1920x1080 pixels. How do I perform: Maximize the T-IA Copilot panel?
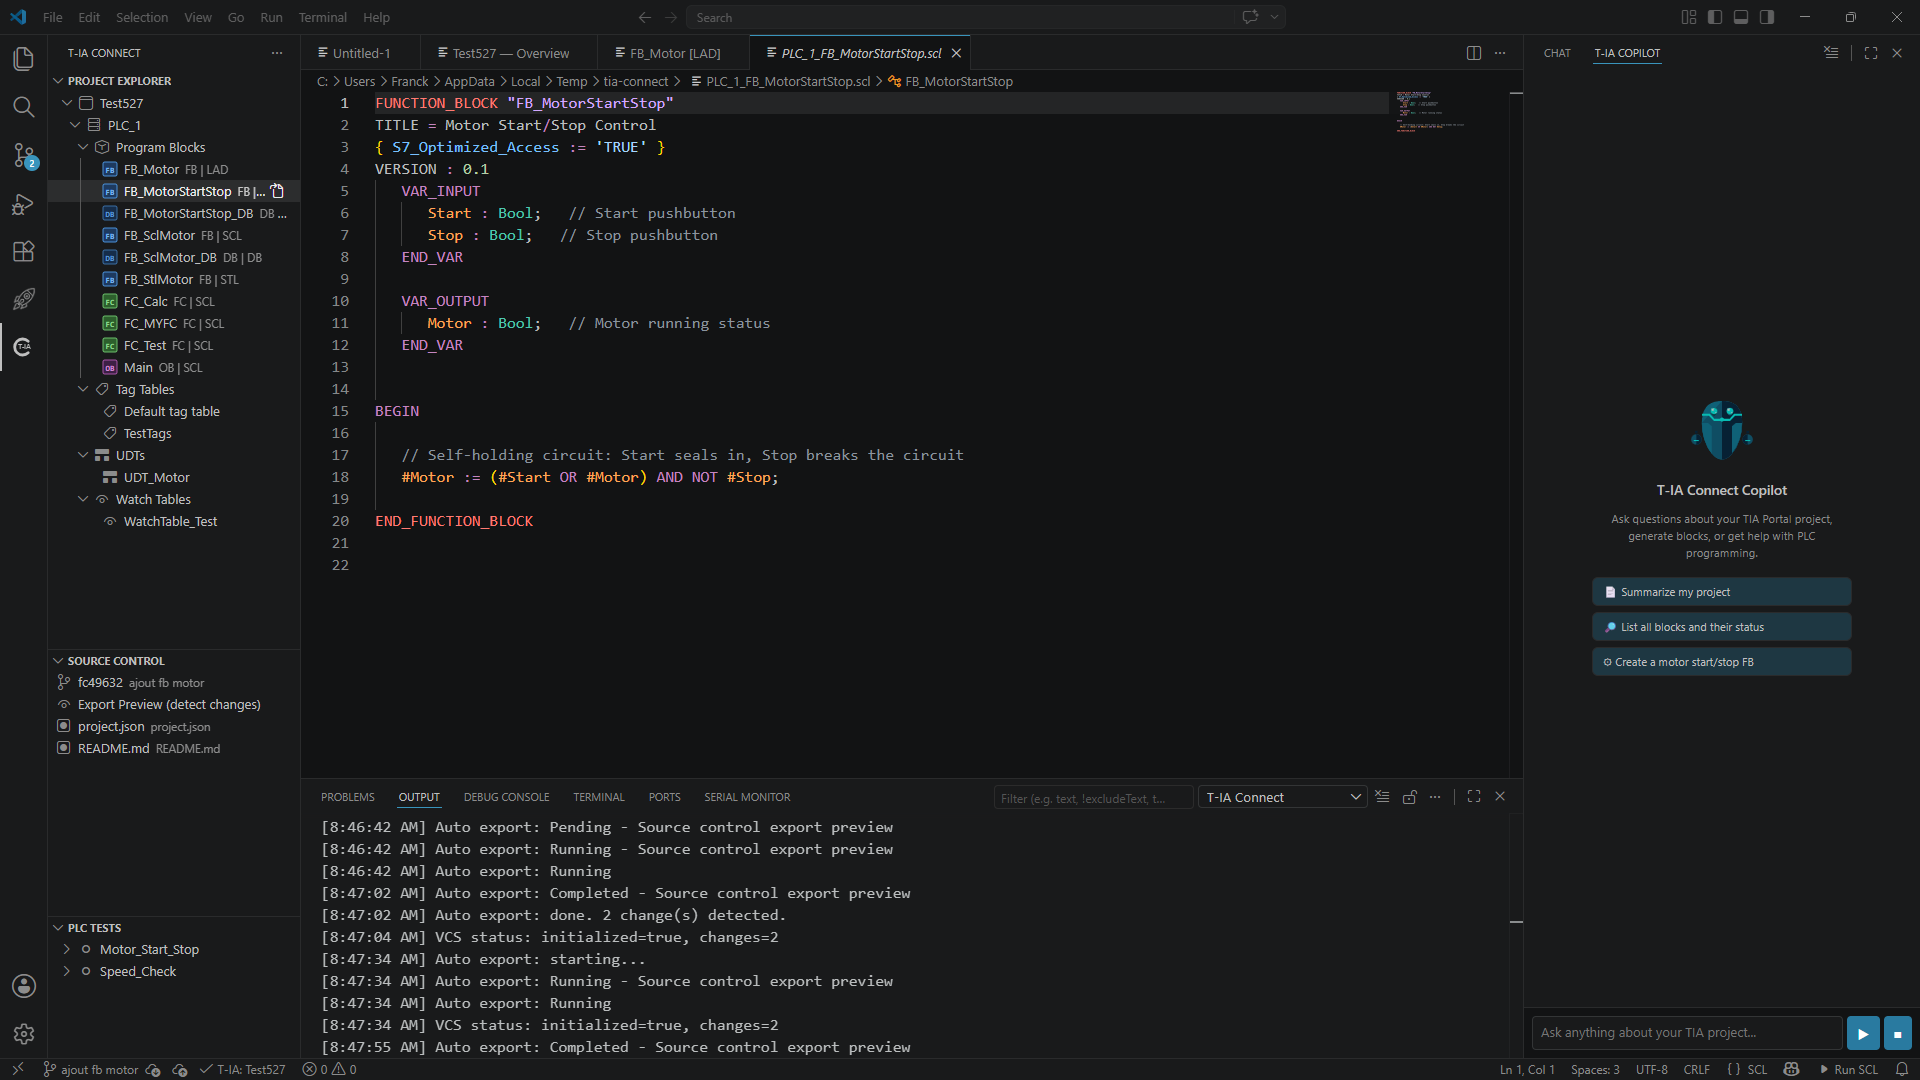click(1871, 53)
